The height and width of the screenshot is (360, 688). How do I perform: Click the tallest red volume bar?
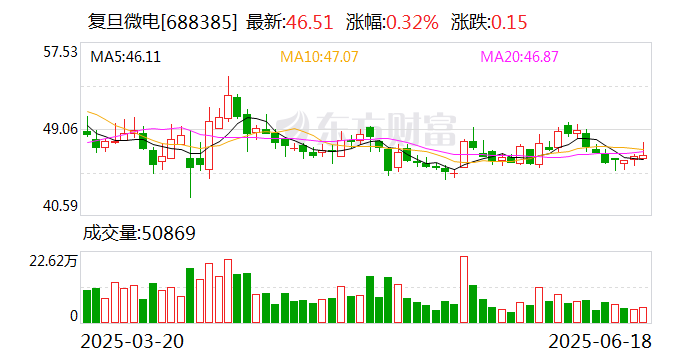[x=464, y=290]
